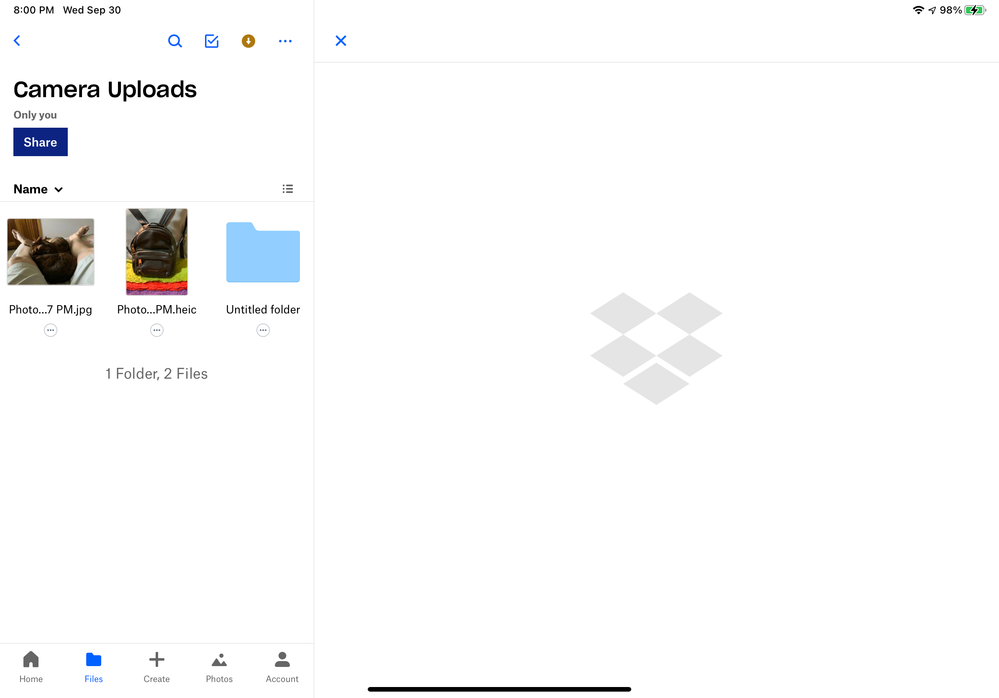This screenshot has width=999, height=698.
Task: Open search with the magnifier icon
Action: 175,41
